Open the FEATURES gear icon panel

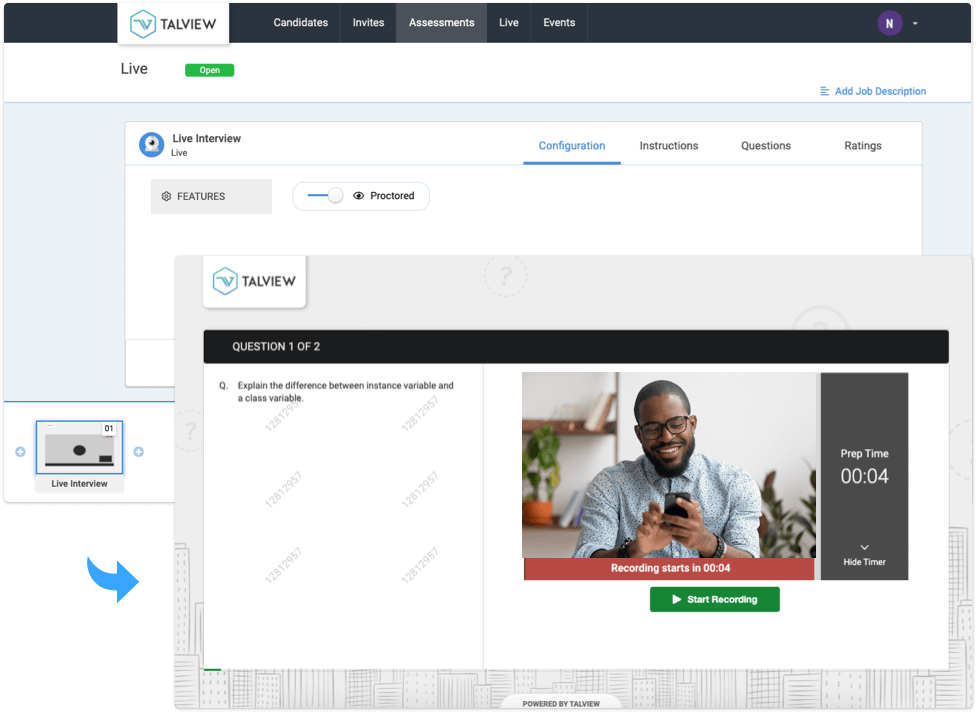tap(166, 196)
